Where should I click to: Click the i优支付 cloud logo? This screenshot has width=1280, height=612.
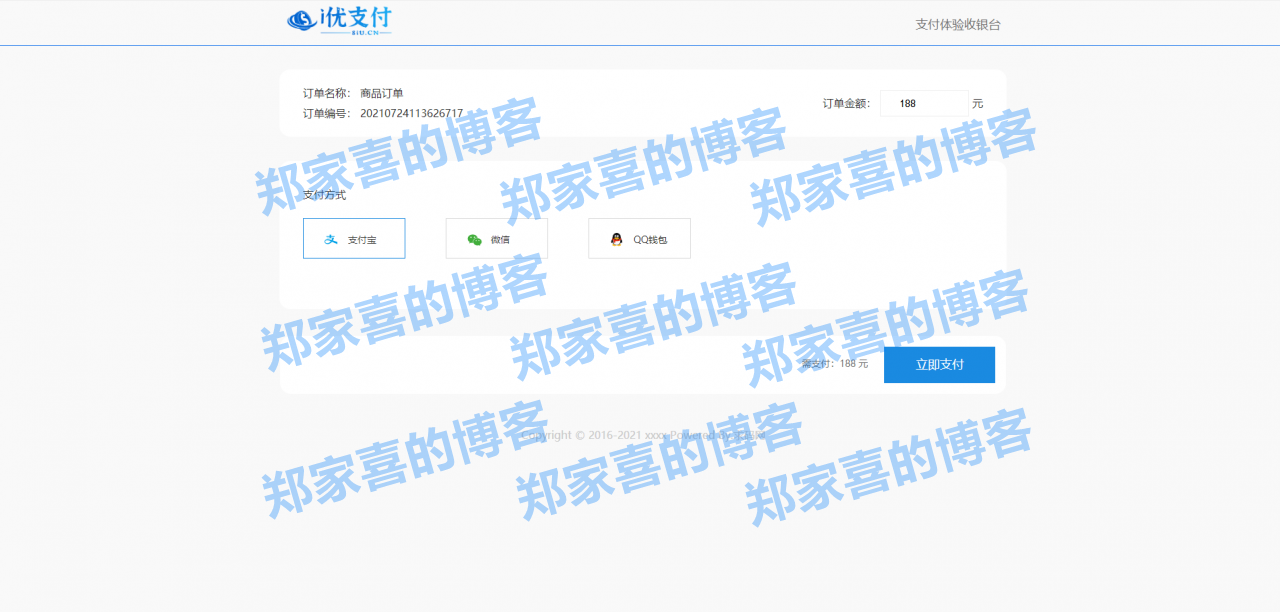pos(302,18)
